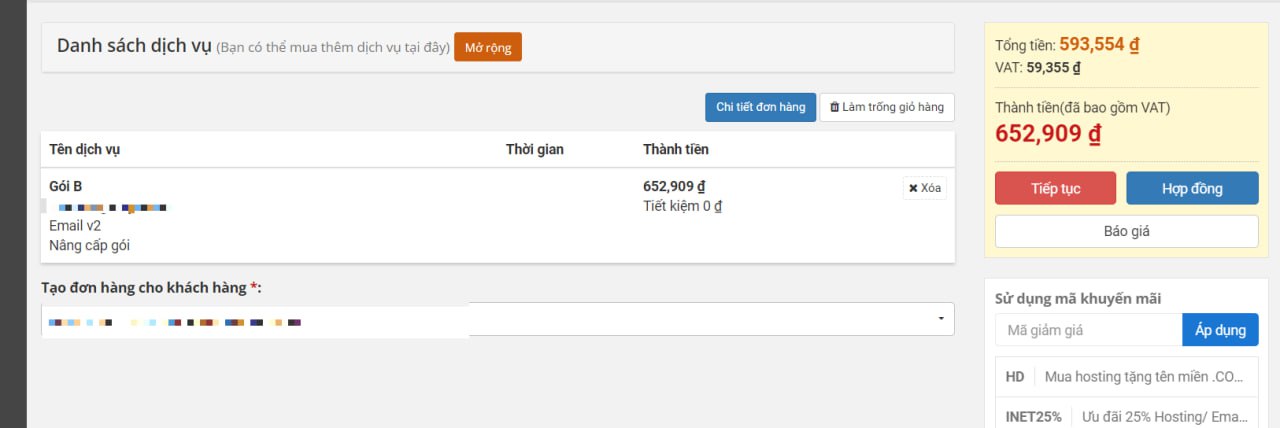1280x428 pixels.
Task: Open the Chi tiết đơn hàng order details
Action: pos(761,107)
